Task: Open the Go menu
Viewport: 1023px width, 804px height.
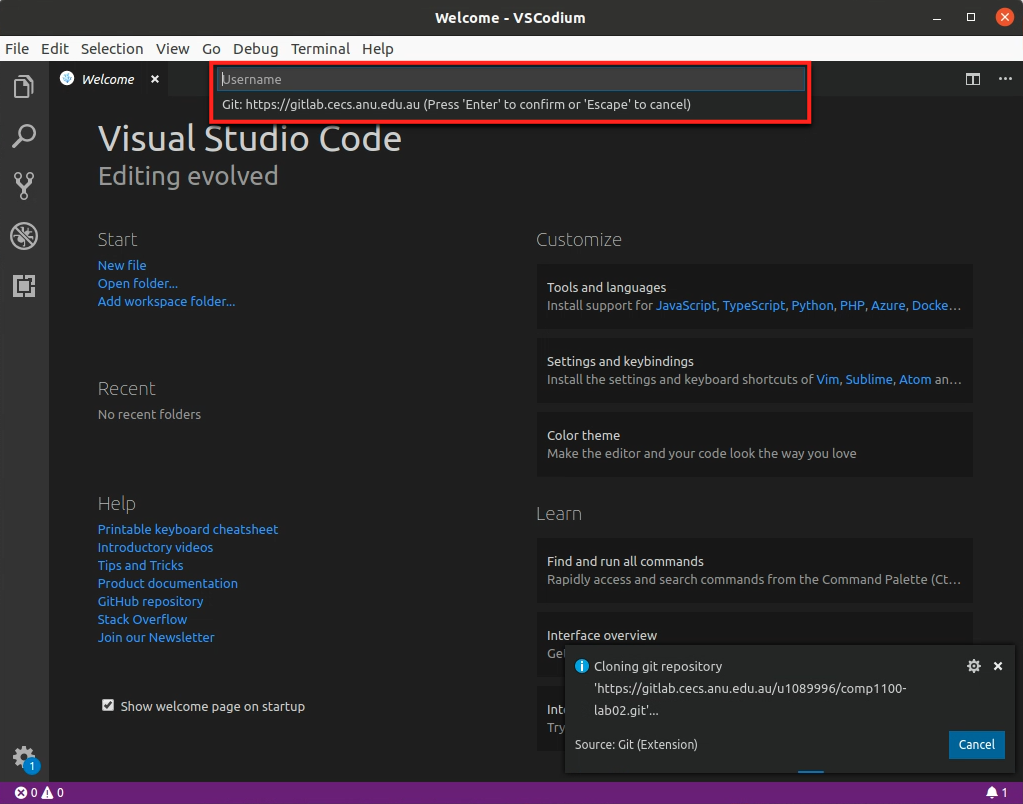Action: tap(211, 49)
